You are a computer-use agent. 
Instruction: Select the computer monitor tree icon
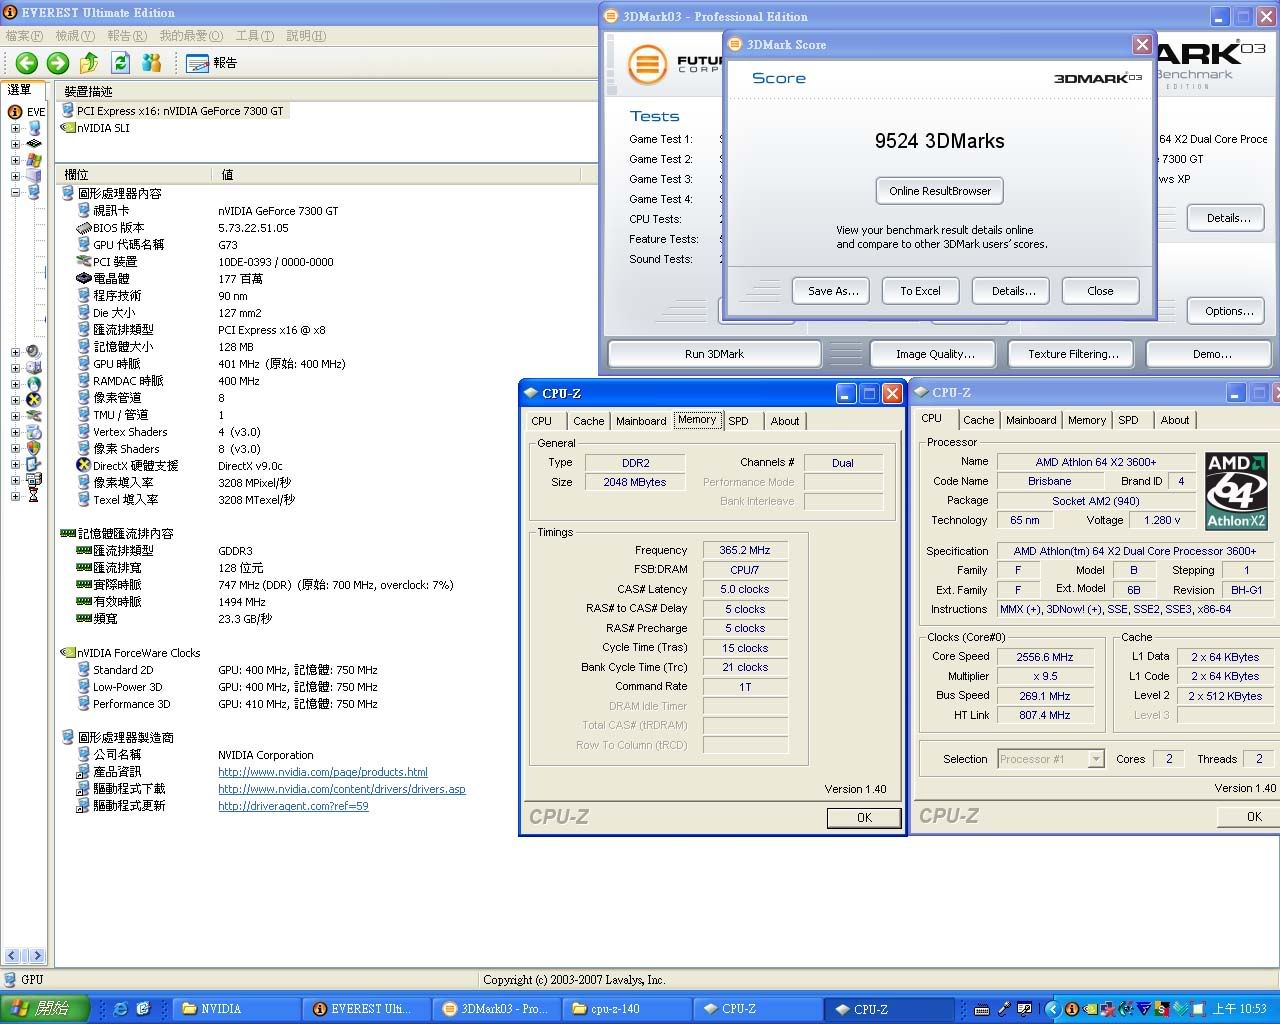(35, 128)
